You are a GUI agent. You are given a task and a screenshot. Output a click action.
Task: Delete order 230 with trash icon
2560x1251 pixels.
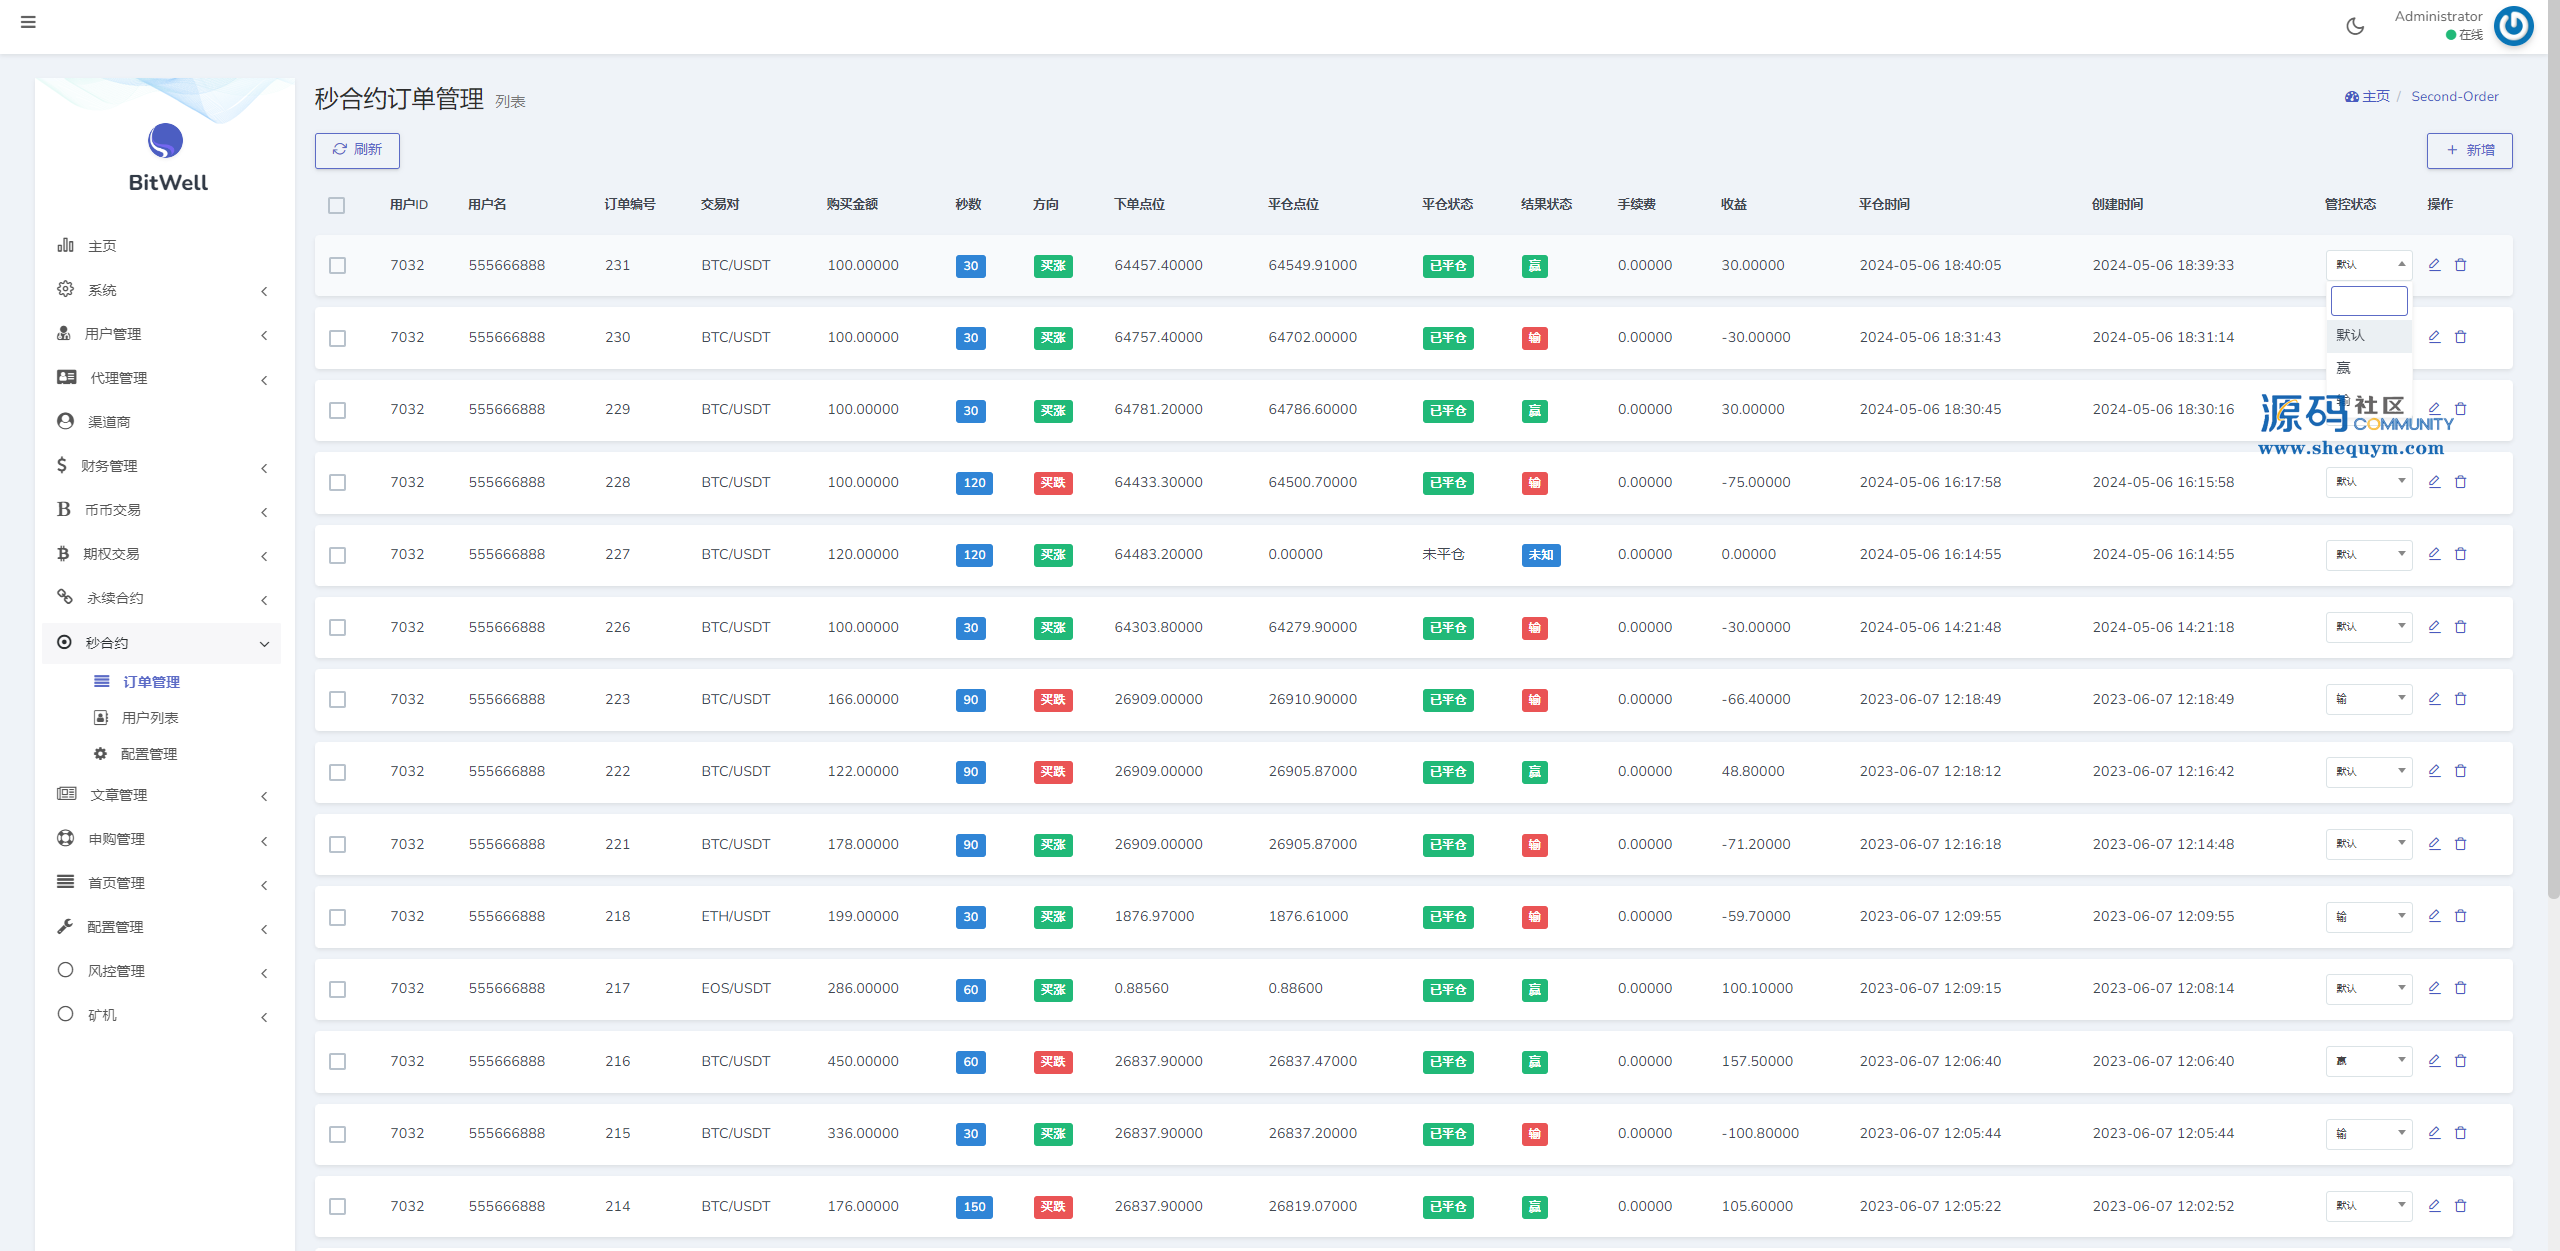pyautogui.click(x=2461, y=337)
